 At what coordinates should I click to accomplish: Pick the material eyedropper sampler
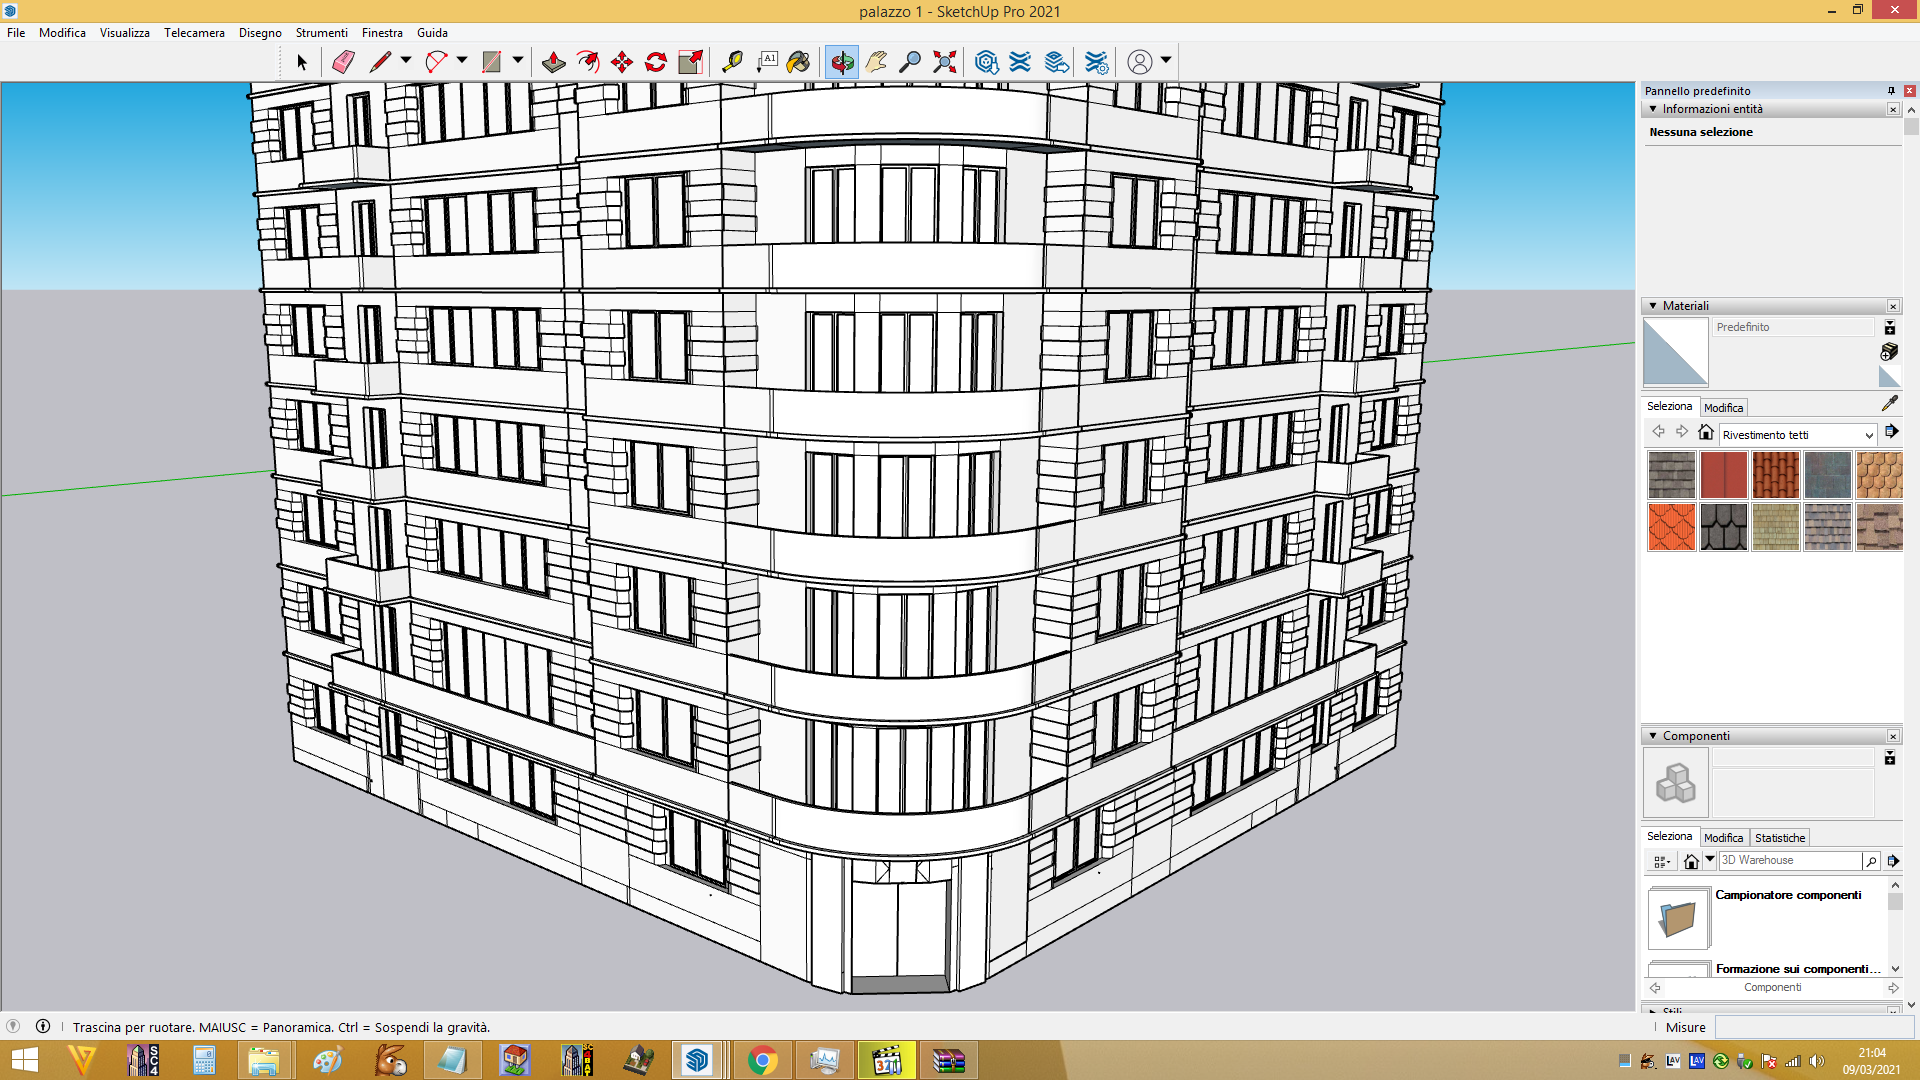[1889, 403]
